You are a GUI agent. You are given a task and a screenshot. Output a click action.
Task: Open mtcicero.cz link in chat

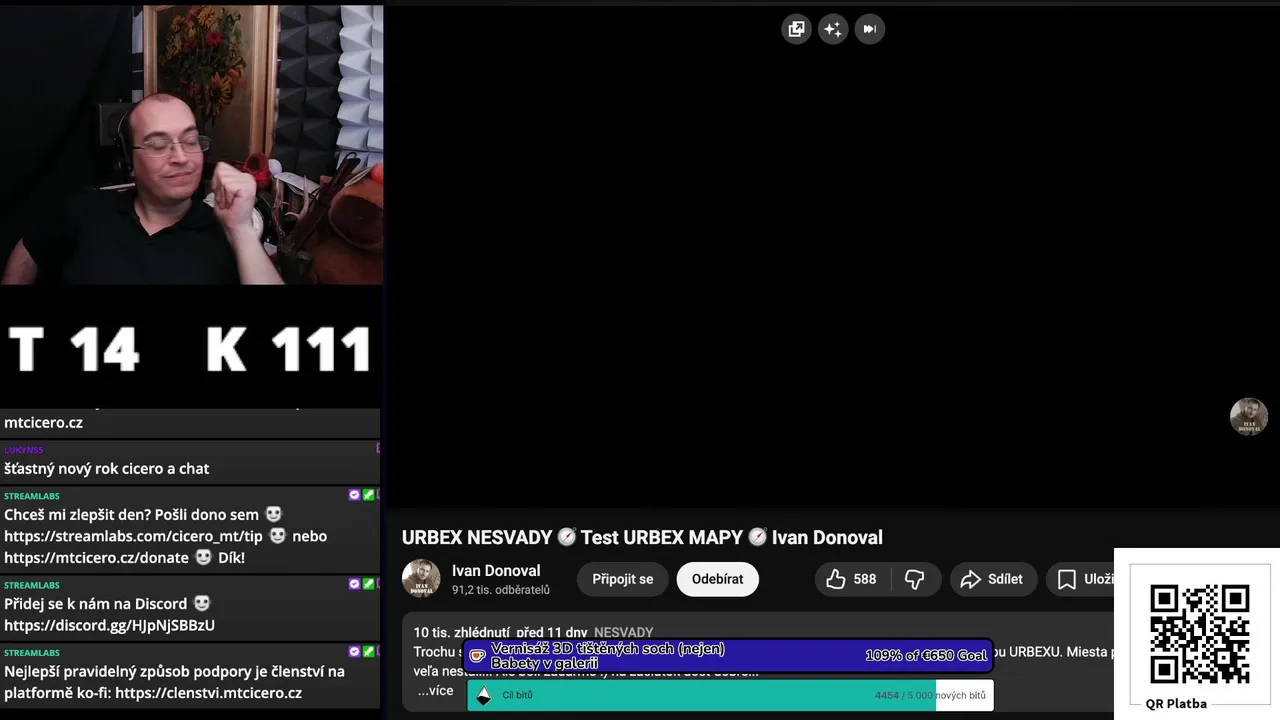coord(43,422)
